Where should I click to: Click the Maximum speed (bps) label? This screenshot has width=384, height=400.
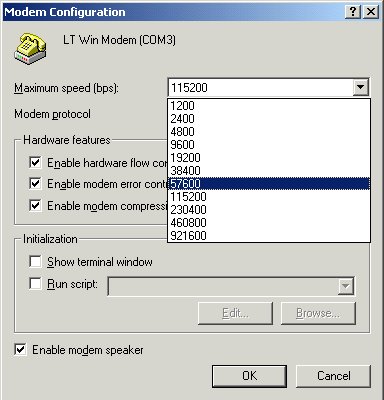[66, 88]
